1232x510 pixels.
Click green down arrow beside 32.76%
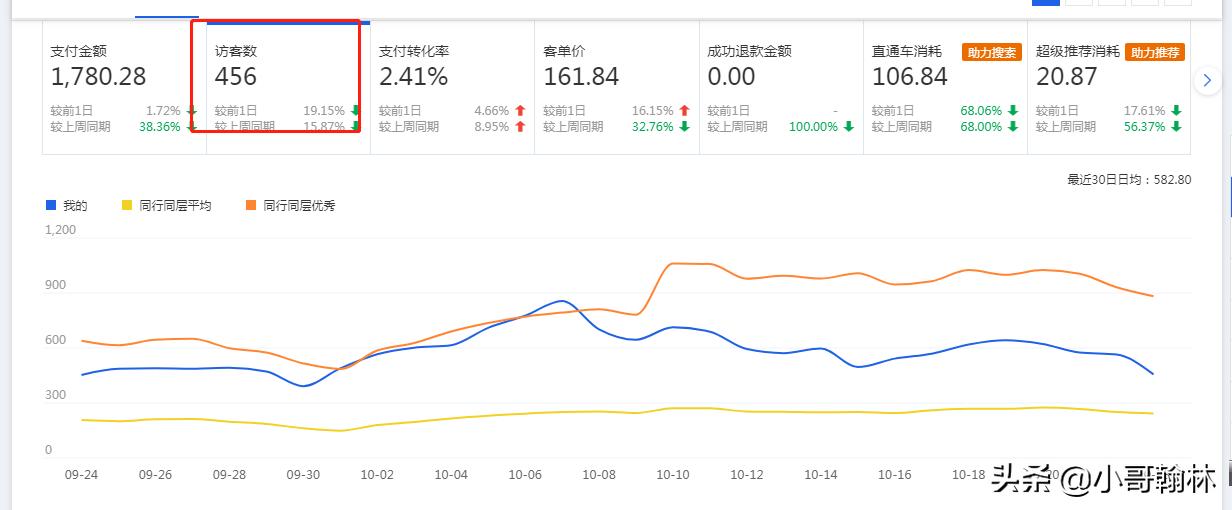pos(684,127)
